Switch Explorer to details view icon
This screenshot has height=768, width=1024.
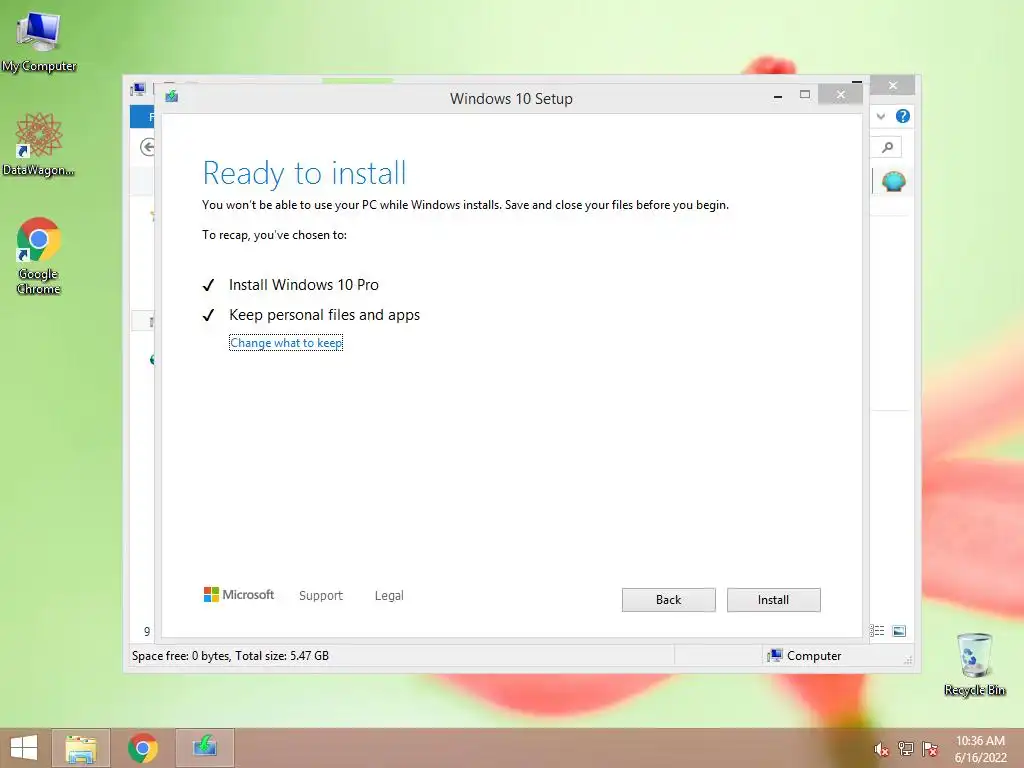click(876, 630)
